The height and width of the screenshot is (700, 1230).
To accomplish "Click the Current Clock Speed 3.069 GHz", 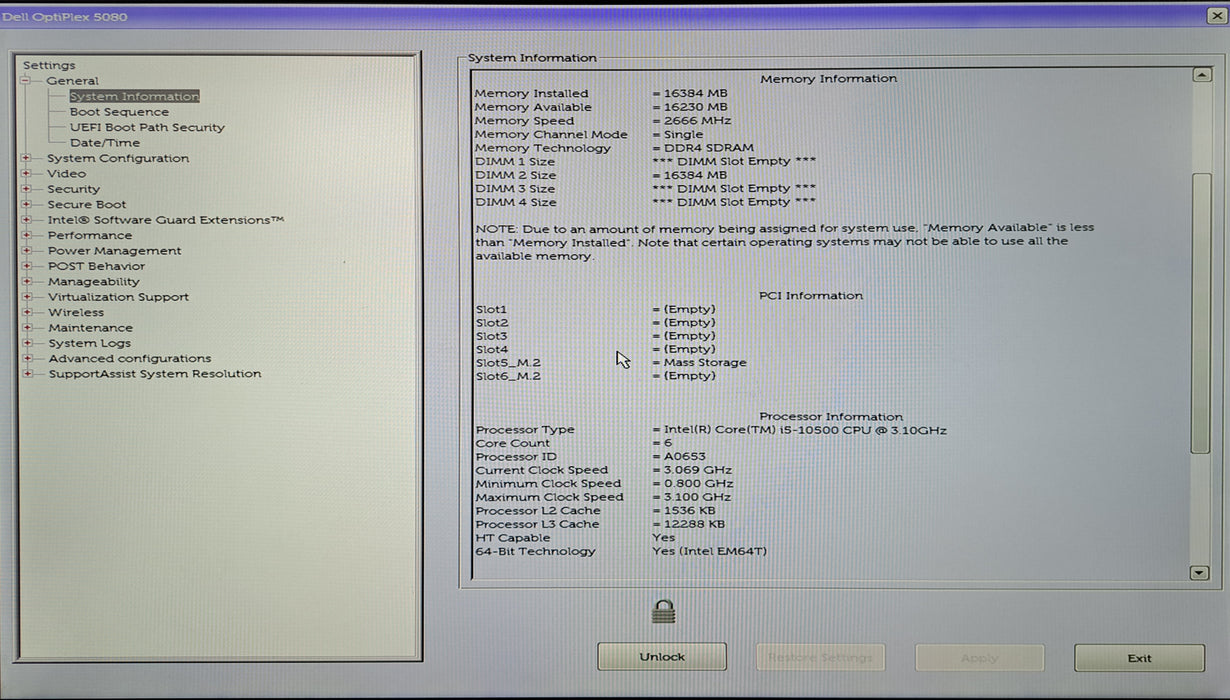I will [x=692, y=470].
